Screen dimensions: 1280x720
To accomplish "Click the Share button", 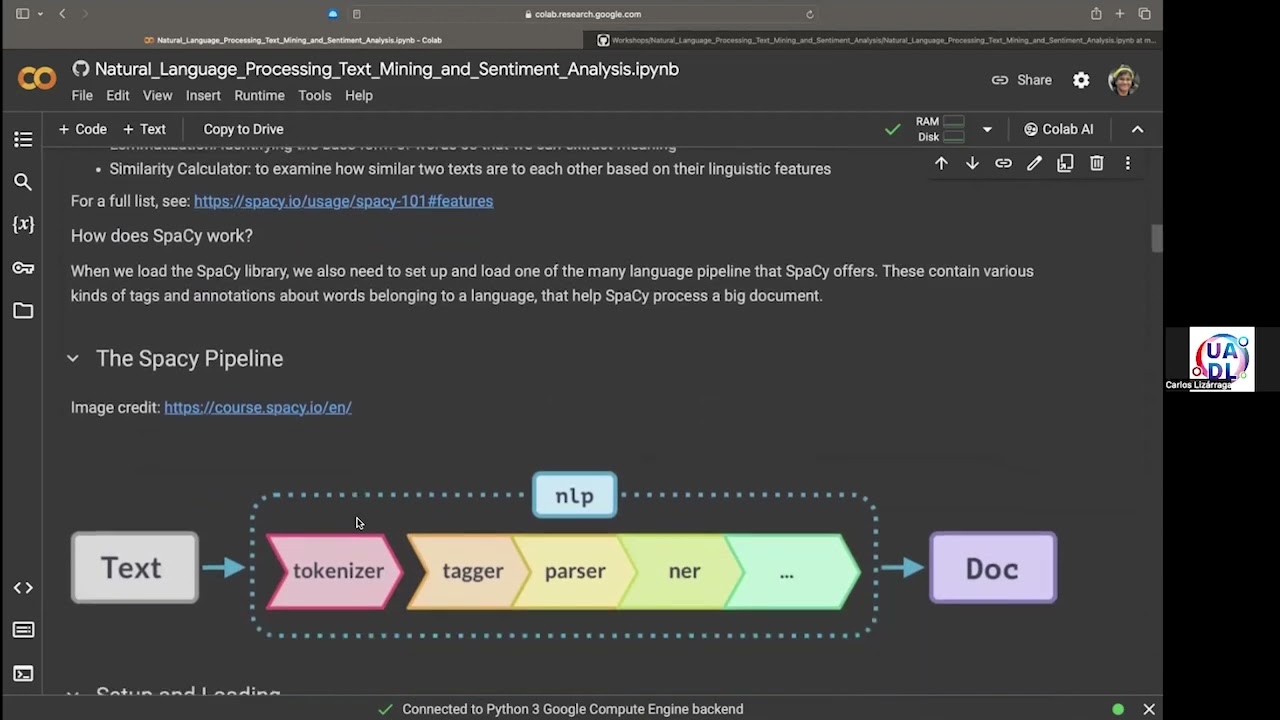I will (x=1022, y=80).
